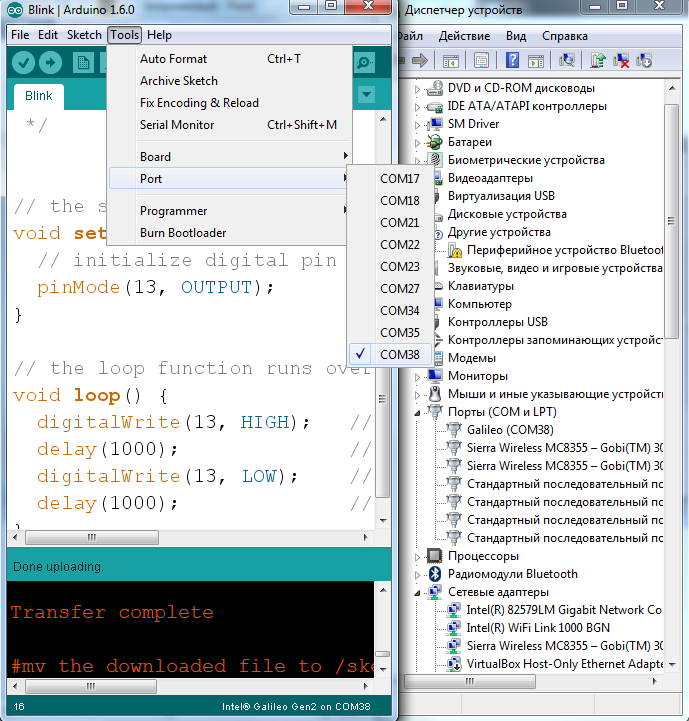Open Serial Monitor magnifier icon in Arduino toolbar
Viewport: 689px width, 721px height.
click(365, 63)
